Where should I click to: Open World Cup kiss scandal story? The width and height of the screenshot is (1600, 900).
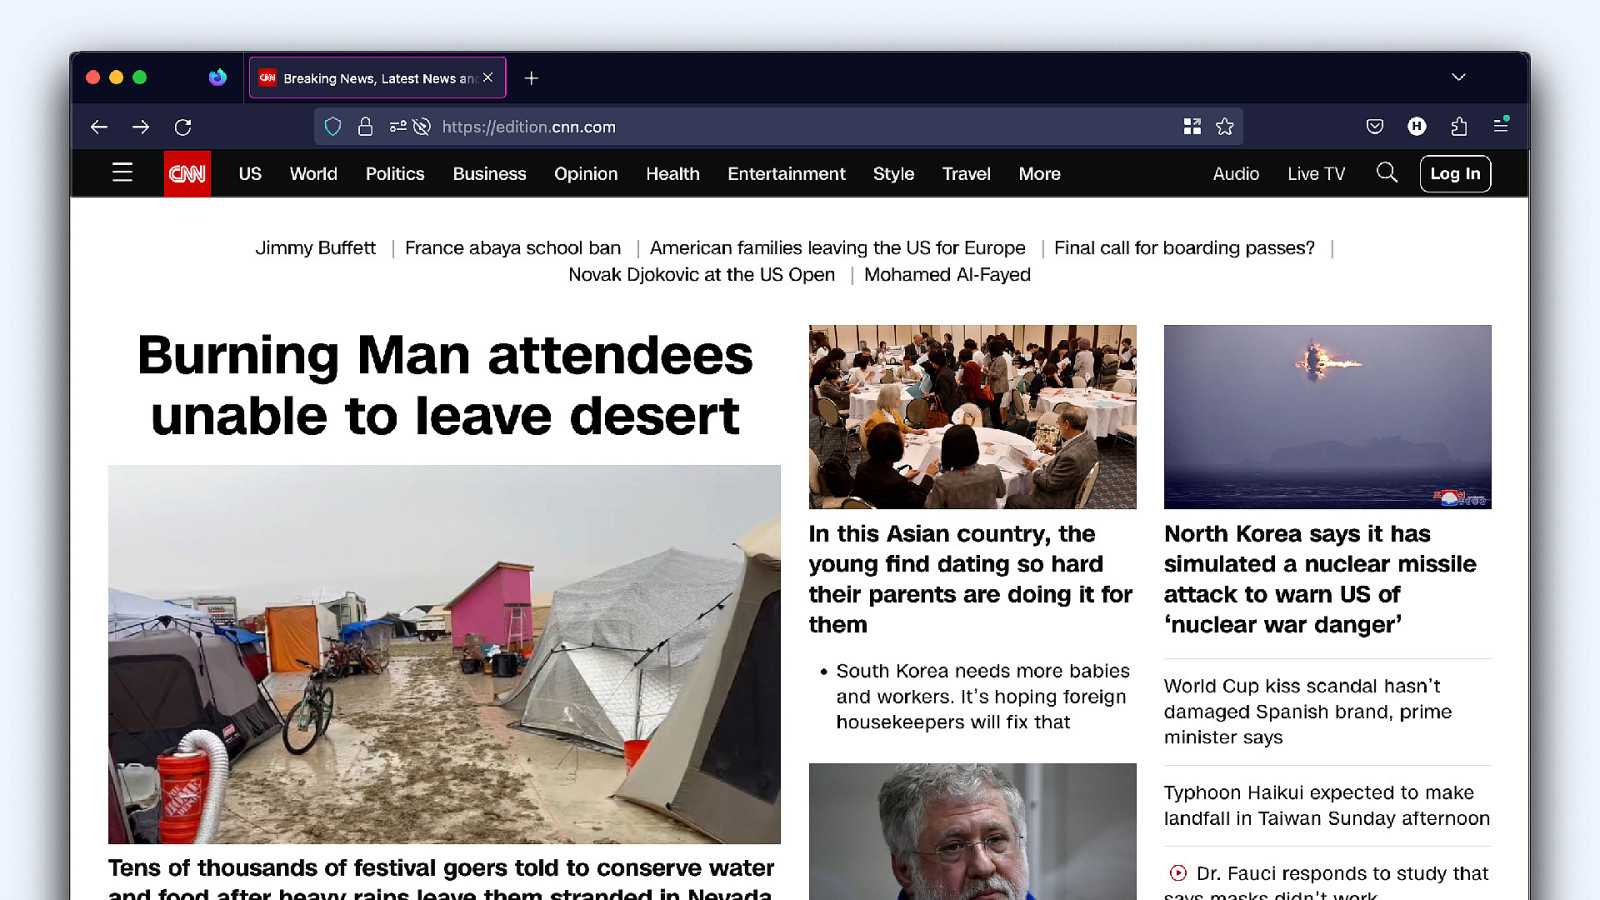(x=1308, y=712)
